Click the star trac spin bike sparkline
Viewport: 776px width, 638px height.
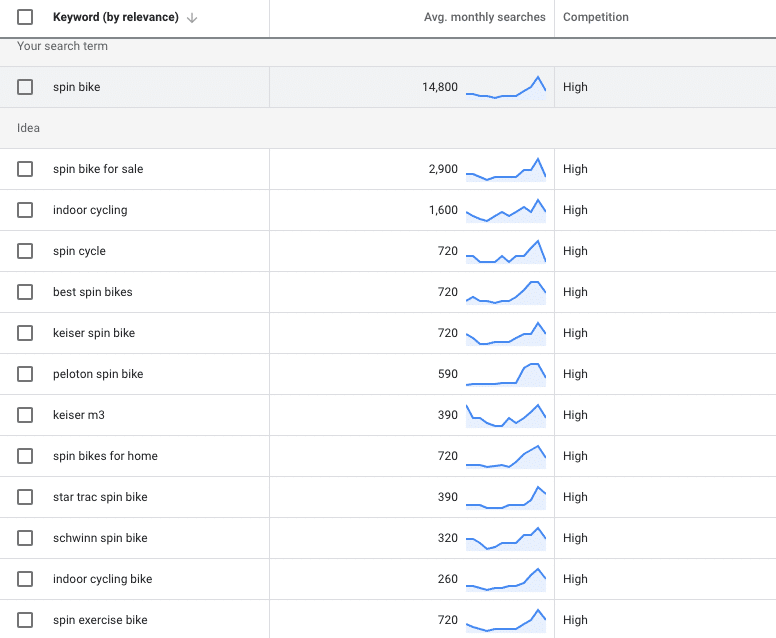coord(506,497)
